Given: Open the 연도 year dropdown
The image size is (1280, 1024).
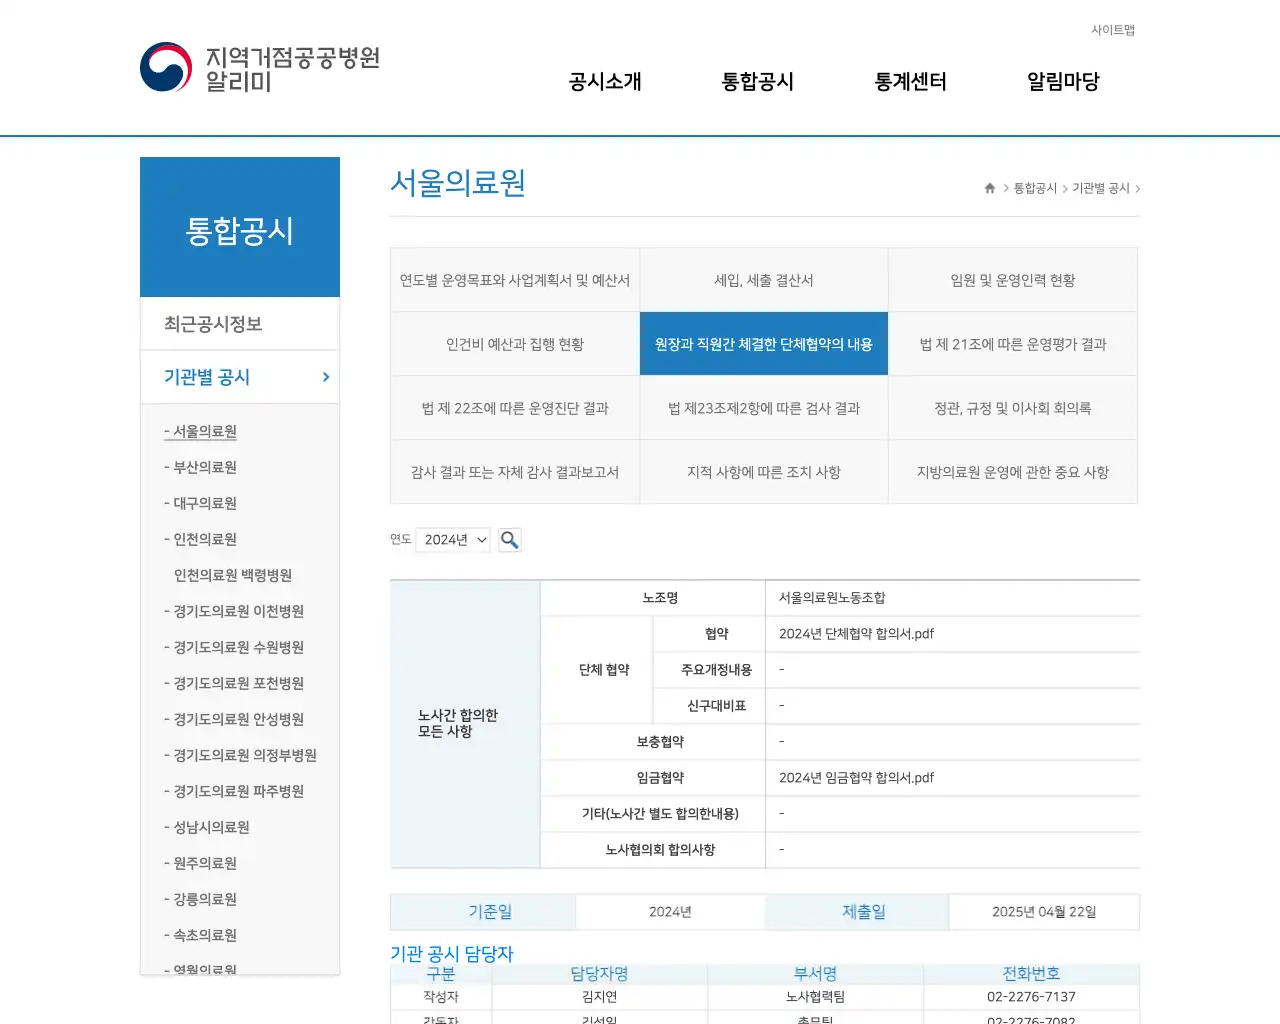Looking at the screenshot, I should [452, 539].
